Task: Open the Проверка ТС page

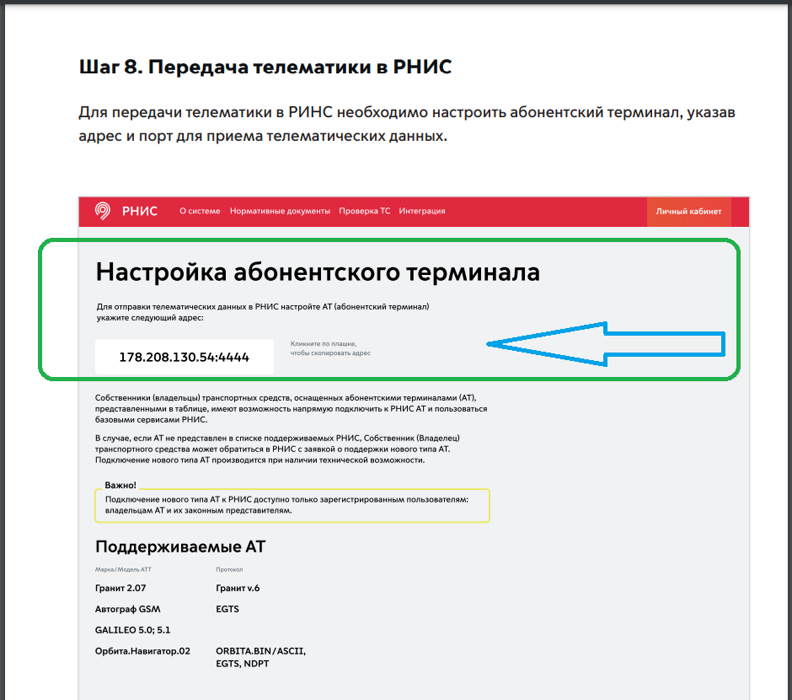Action: [364, 211]
